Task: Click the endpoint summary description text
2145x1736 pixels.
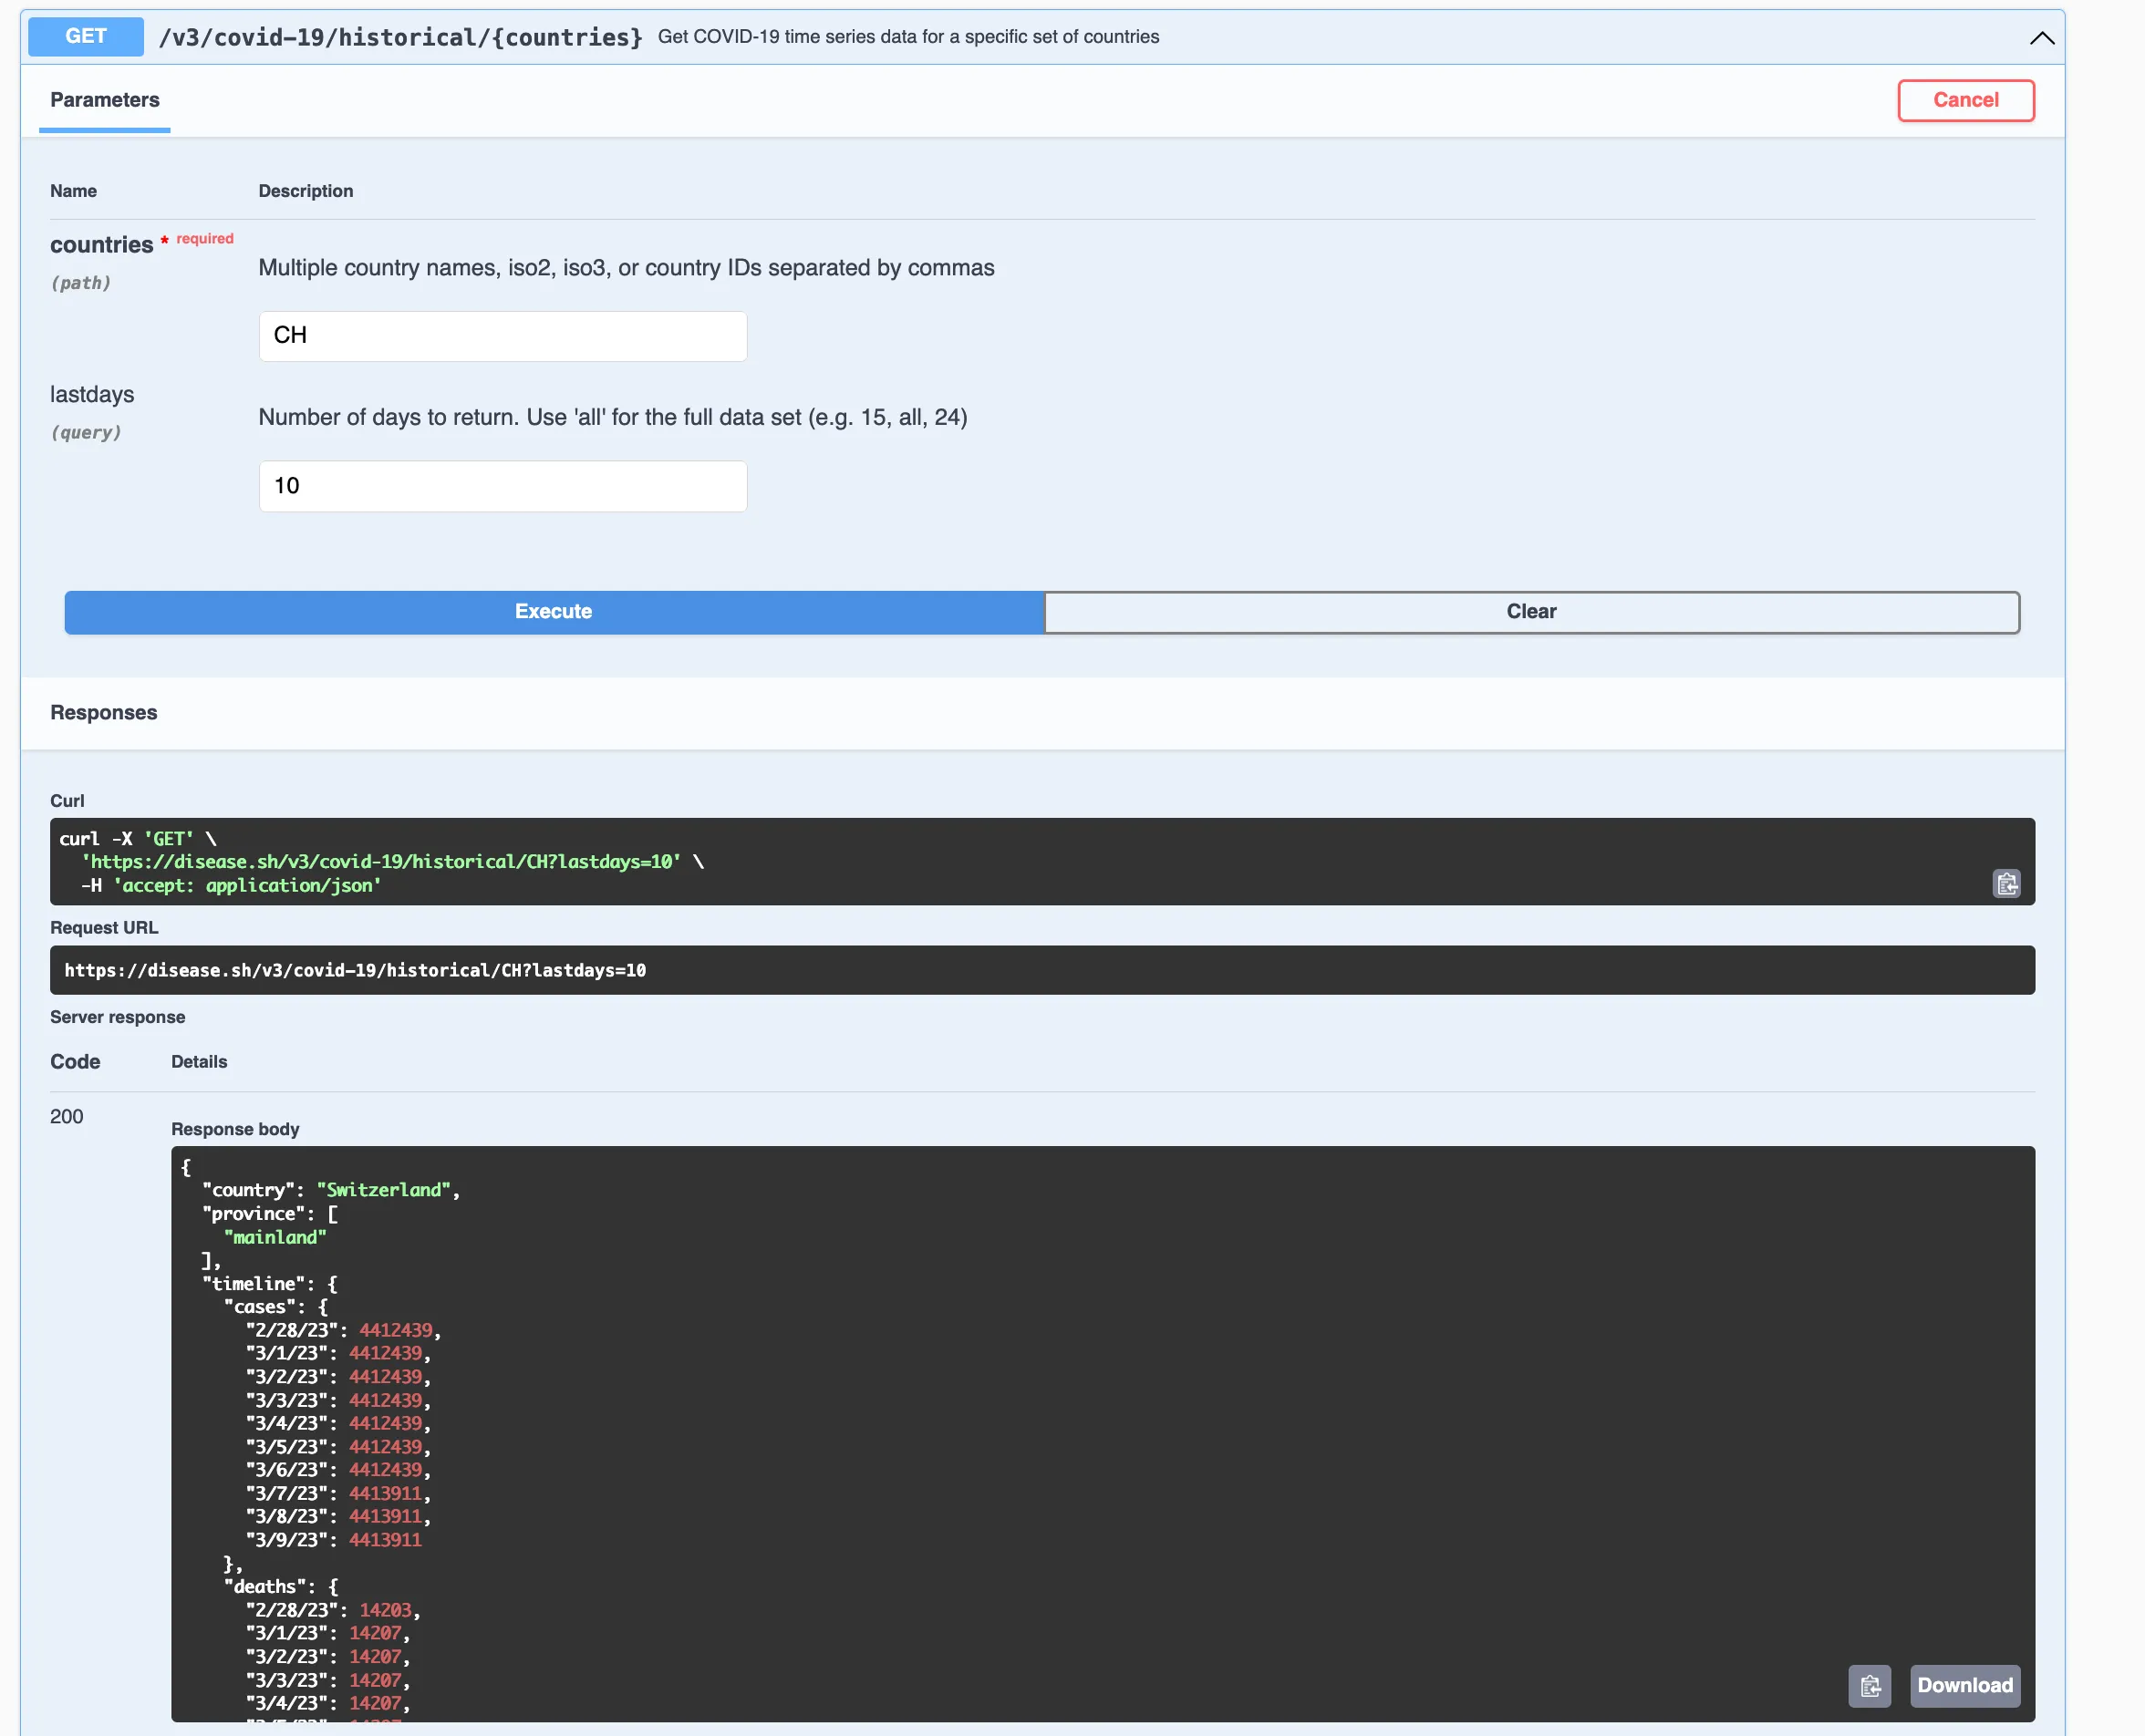Action: [908, 37]
